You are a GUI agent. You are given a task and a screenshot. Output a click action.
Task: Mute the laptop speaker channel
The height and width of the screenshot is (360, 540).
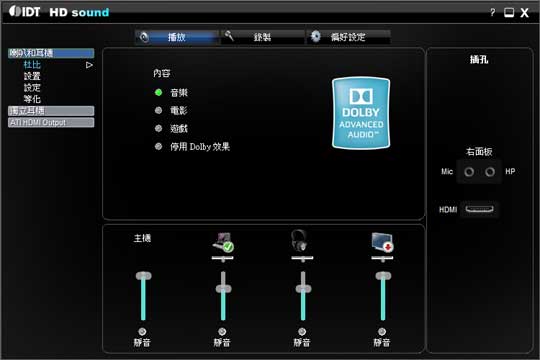click(x=222, y=331)
